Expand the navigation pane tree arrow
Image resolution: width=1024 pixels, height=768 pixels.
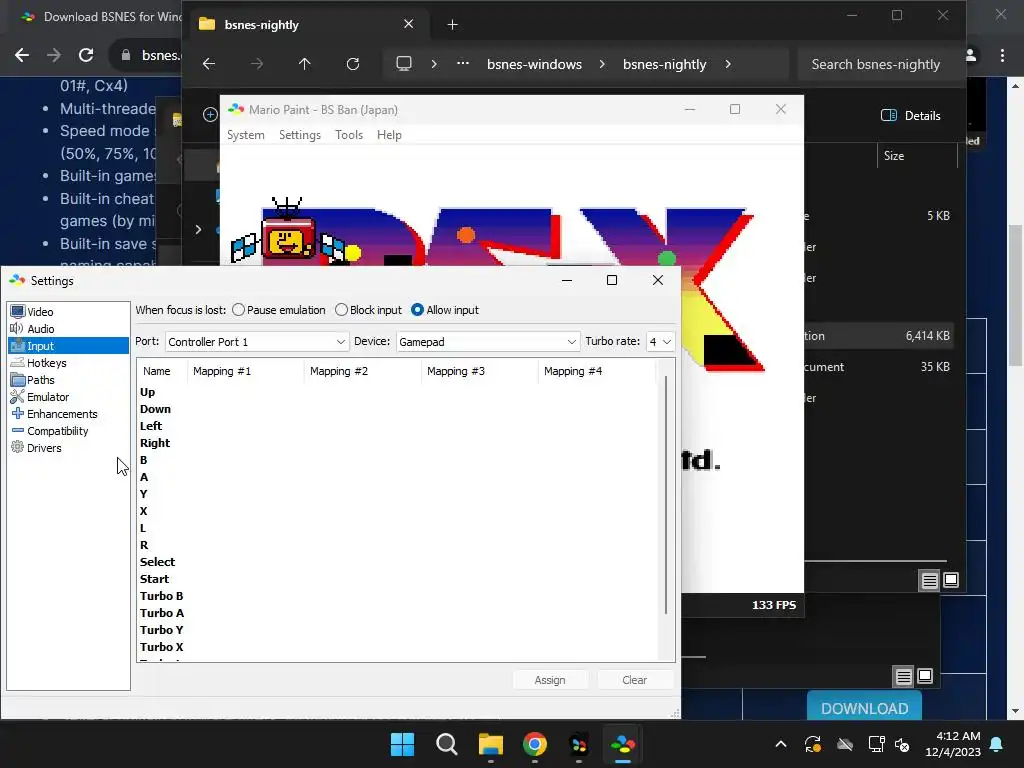tap(199, 230)
